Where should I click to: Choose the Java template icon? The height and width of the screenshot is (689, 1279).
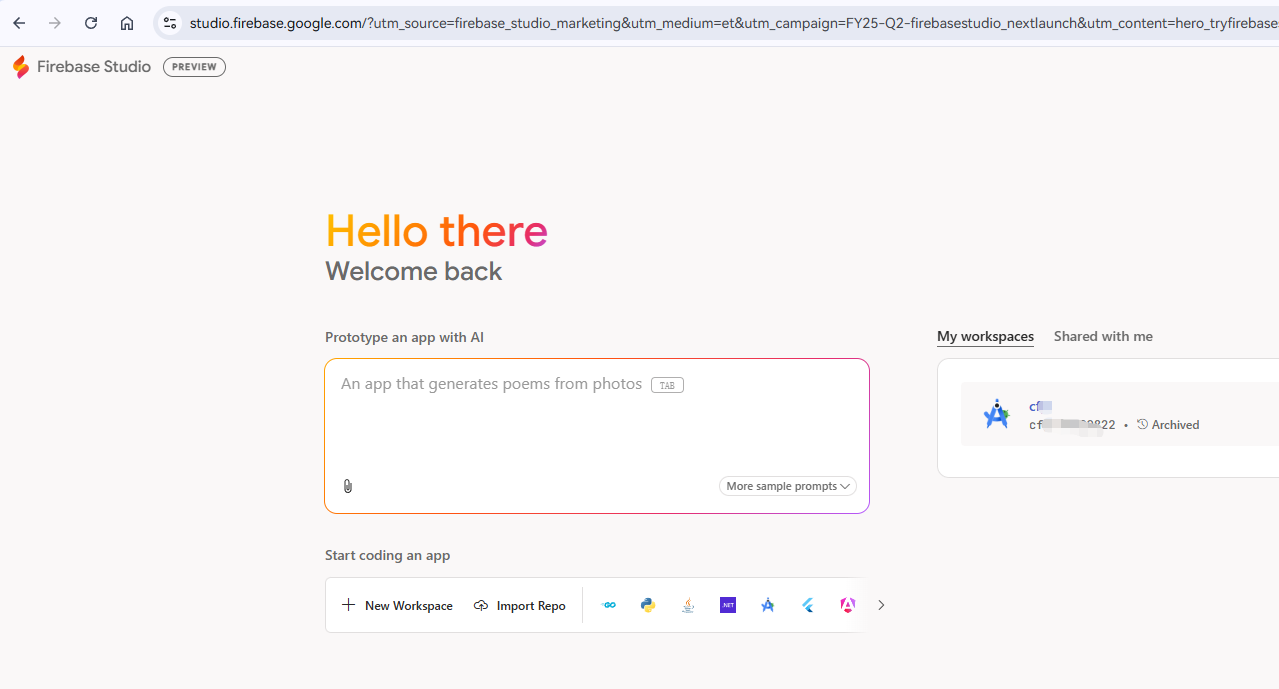(688, 605)
